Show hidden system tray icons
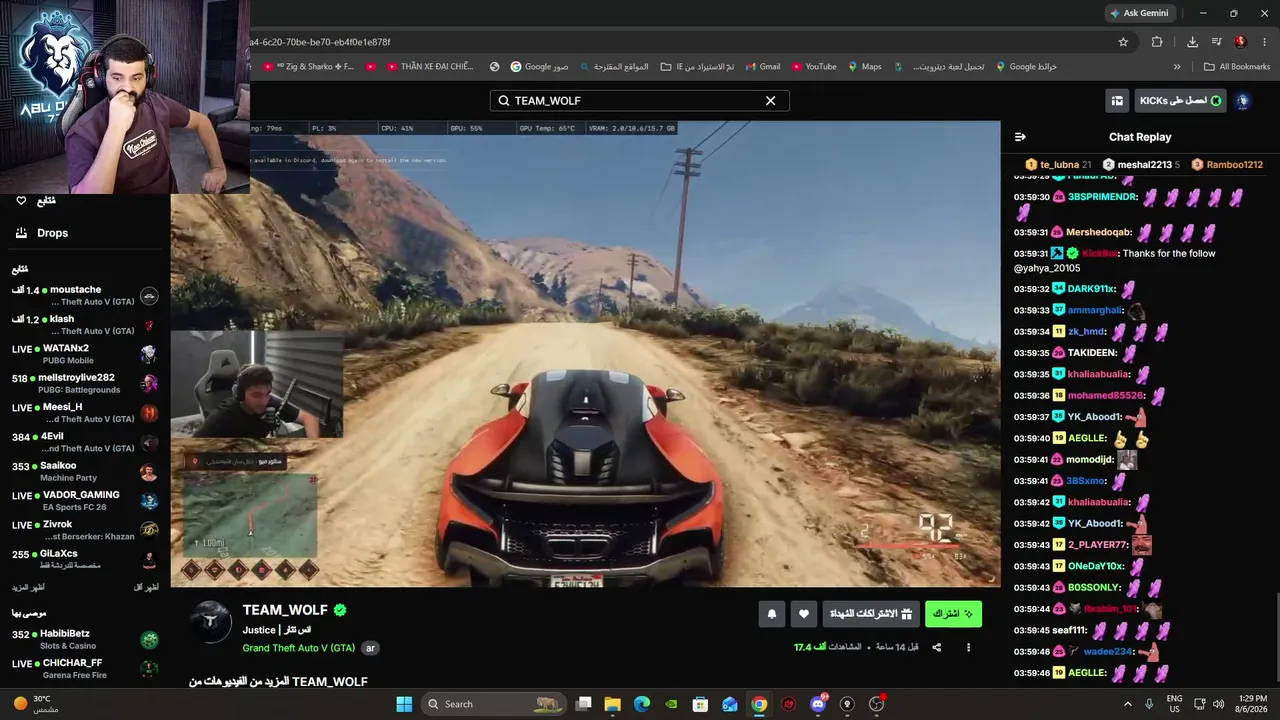This screenshot has height=720, width=1280. coord(1128,704)
